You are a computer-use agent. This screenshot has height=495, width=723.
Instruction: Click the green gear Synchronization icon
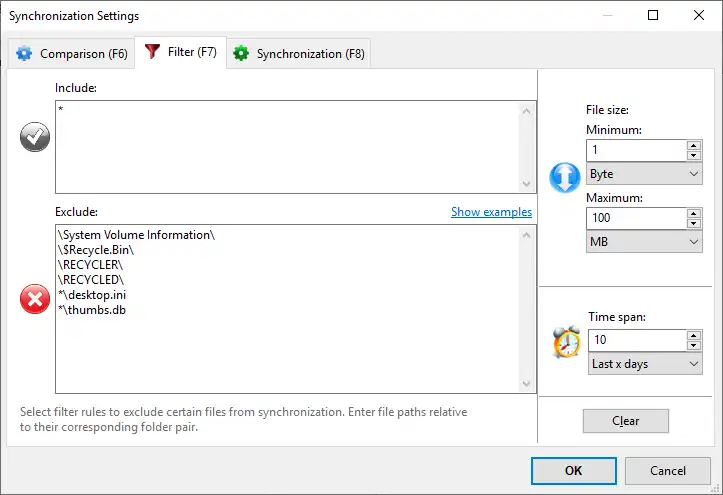241,54
